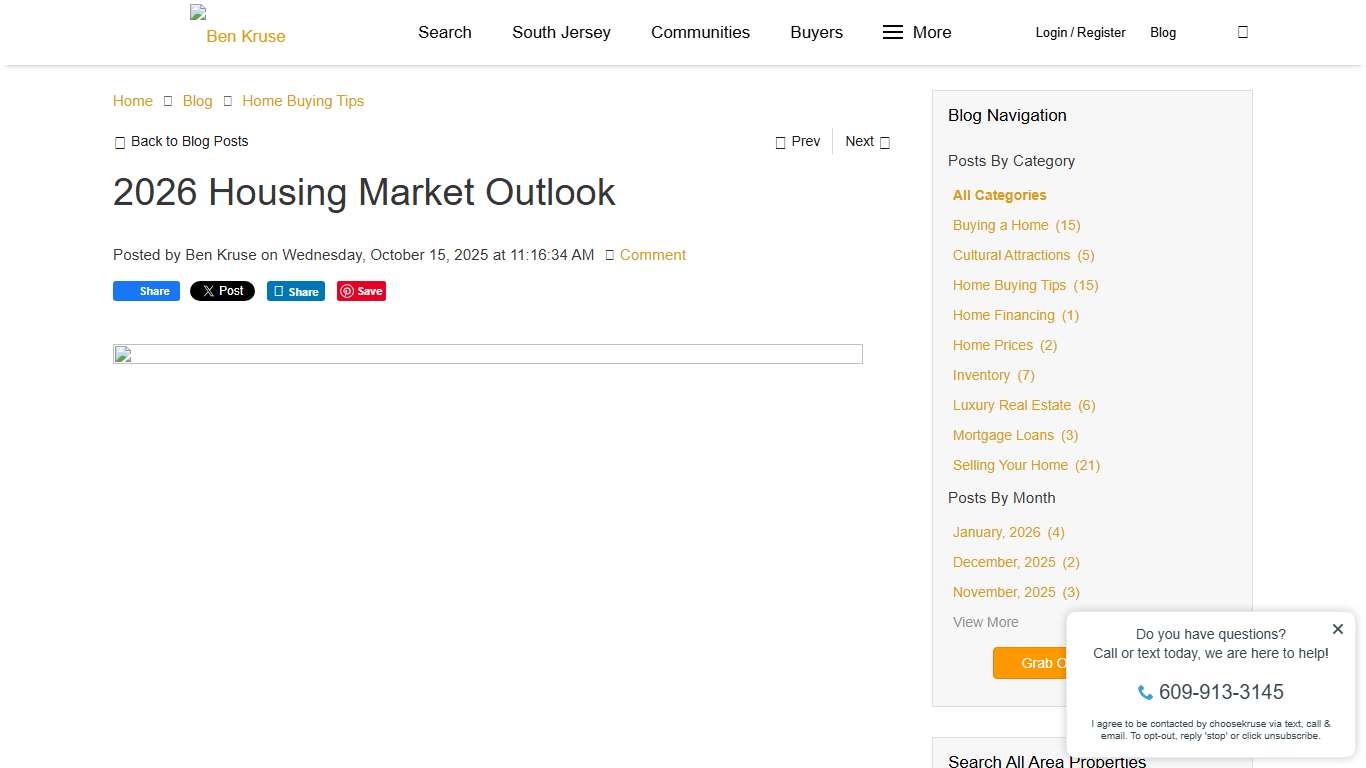Open the Buying a Home category

1000,225
